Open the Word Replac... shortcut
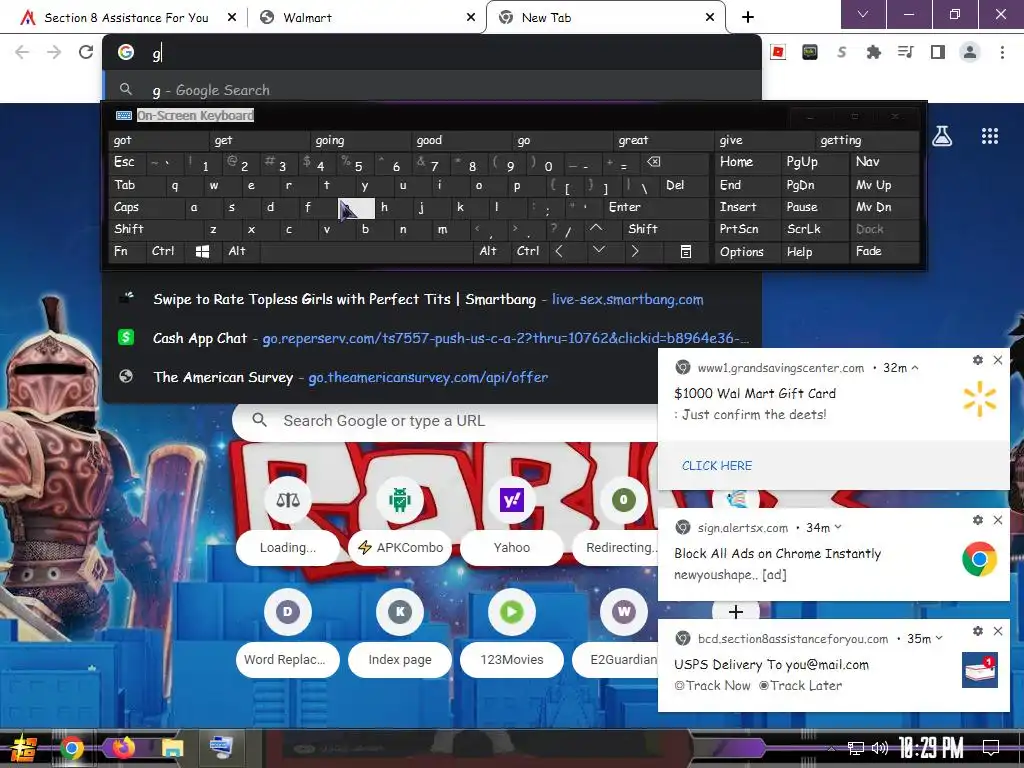This screenshot has height=768, width=1024. point(287,633)
